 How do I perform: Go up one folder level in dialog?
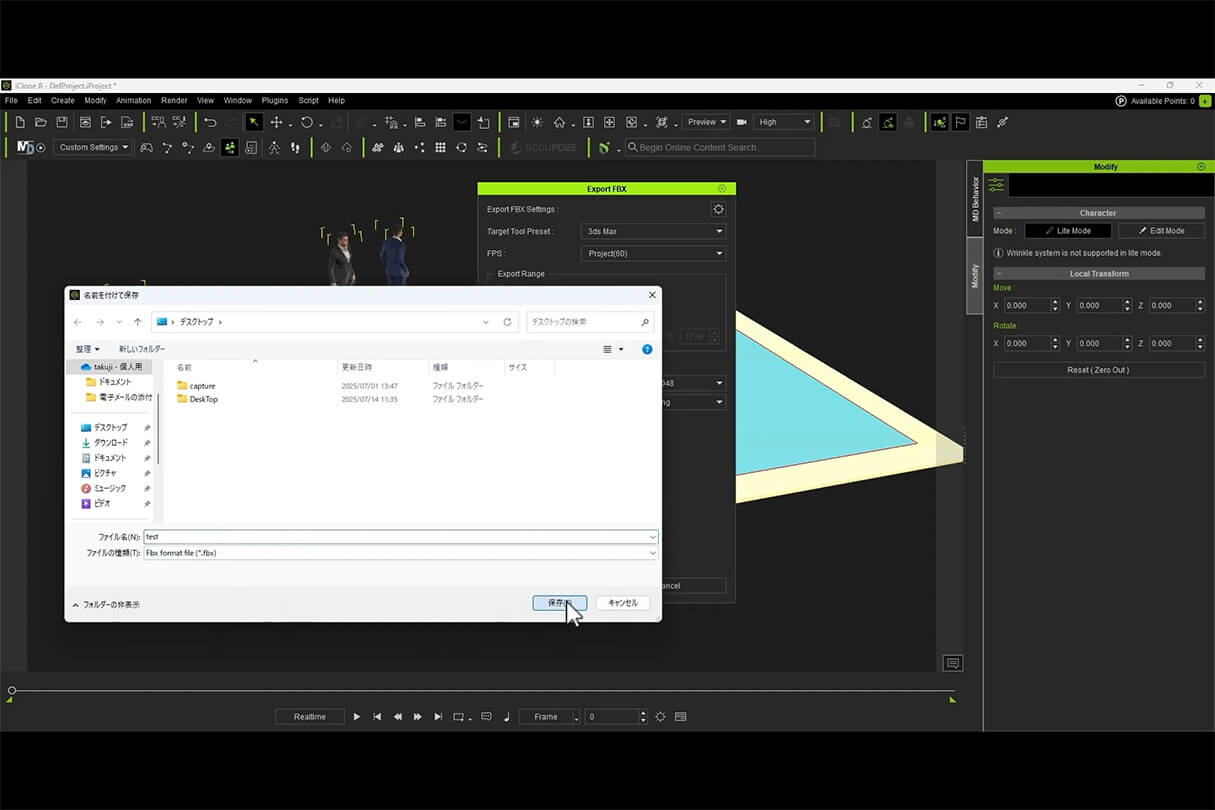(x=137, y=322)
